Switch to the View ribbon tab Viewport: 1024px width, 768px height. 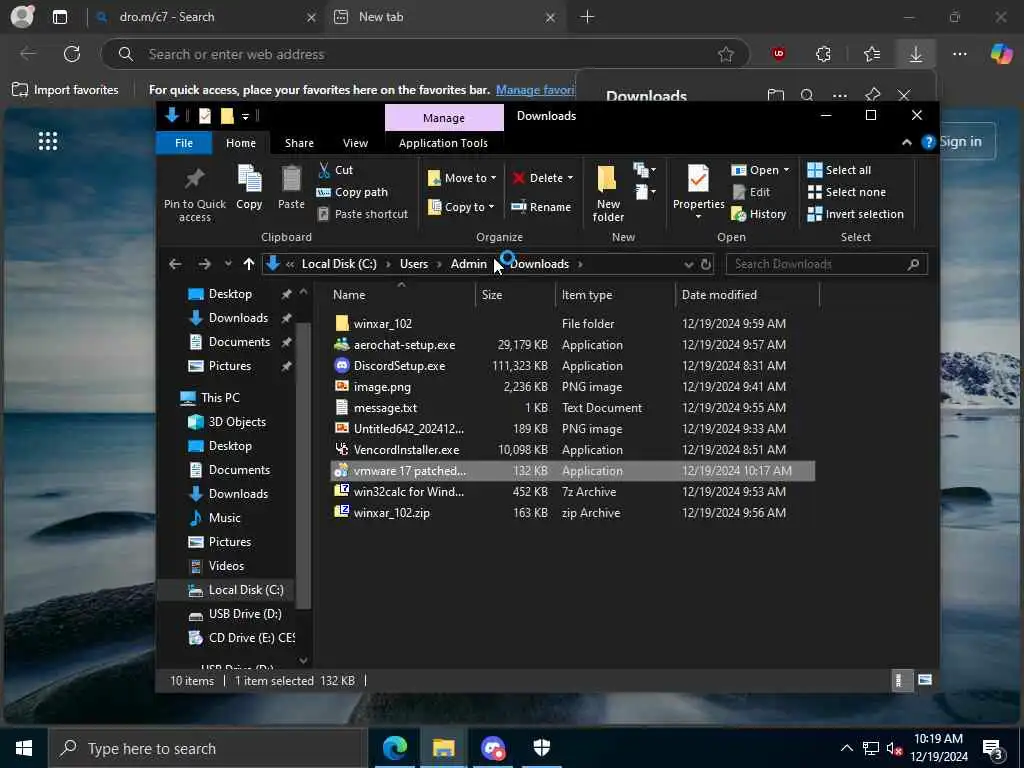tap(355, 143)
